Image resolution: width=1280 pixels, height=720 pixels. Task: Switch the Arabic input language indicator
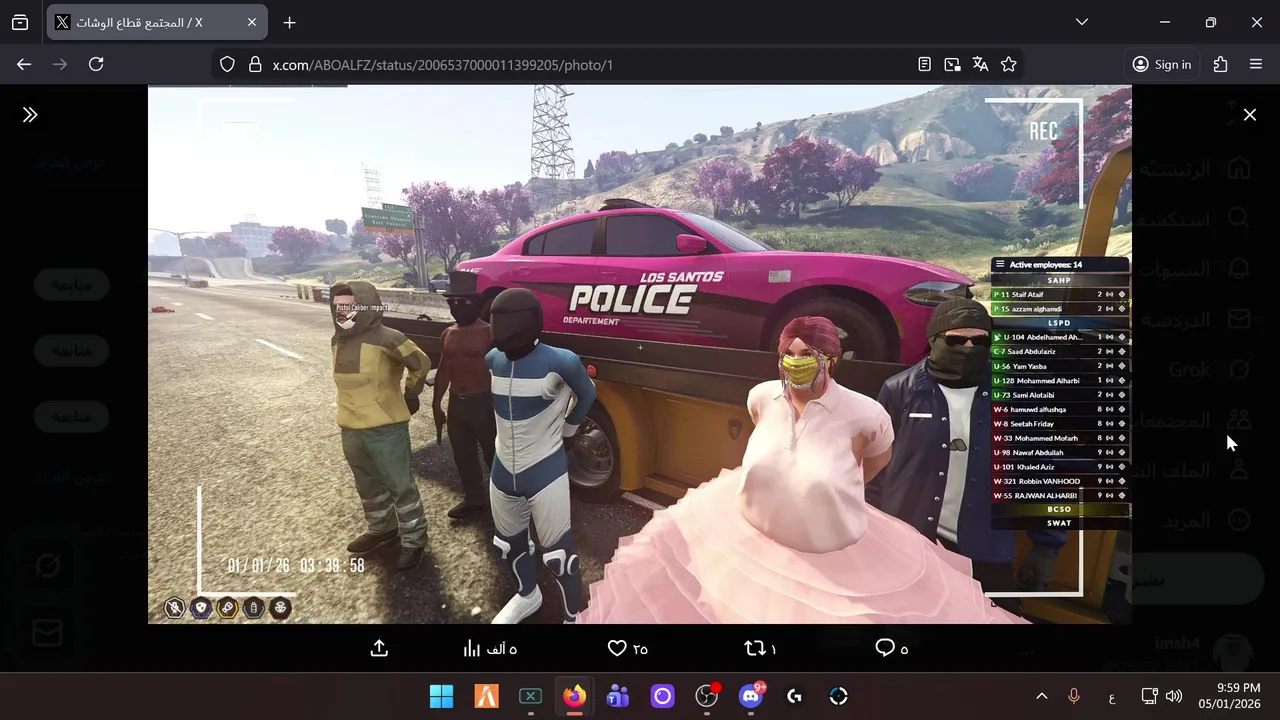1112,697
